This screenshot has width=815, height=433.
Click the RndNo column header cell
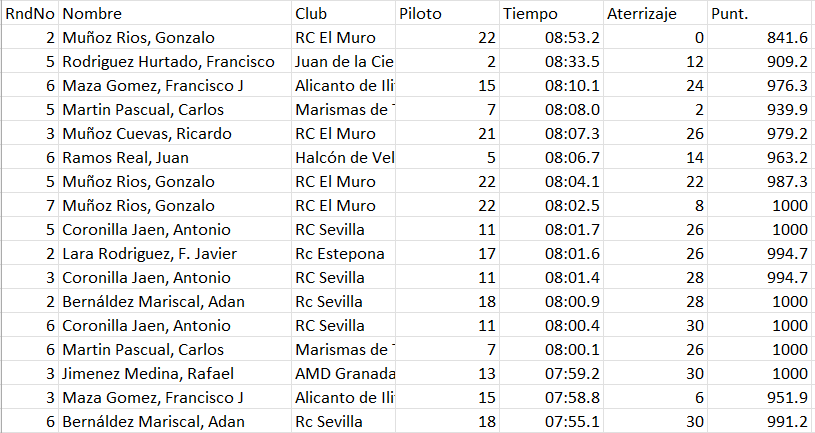[30, 14]
